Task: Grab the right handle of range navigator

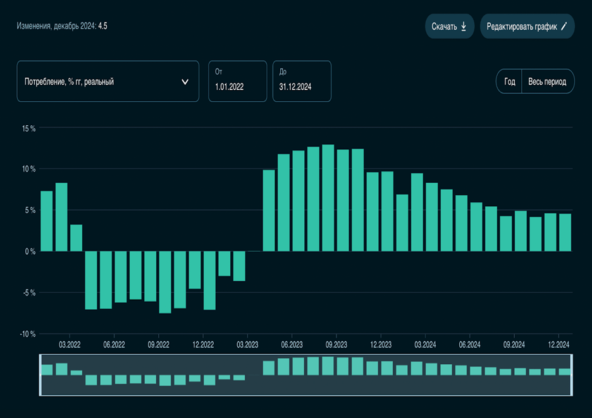Action: click(x=572, y=375)
